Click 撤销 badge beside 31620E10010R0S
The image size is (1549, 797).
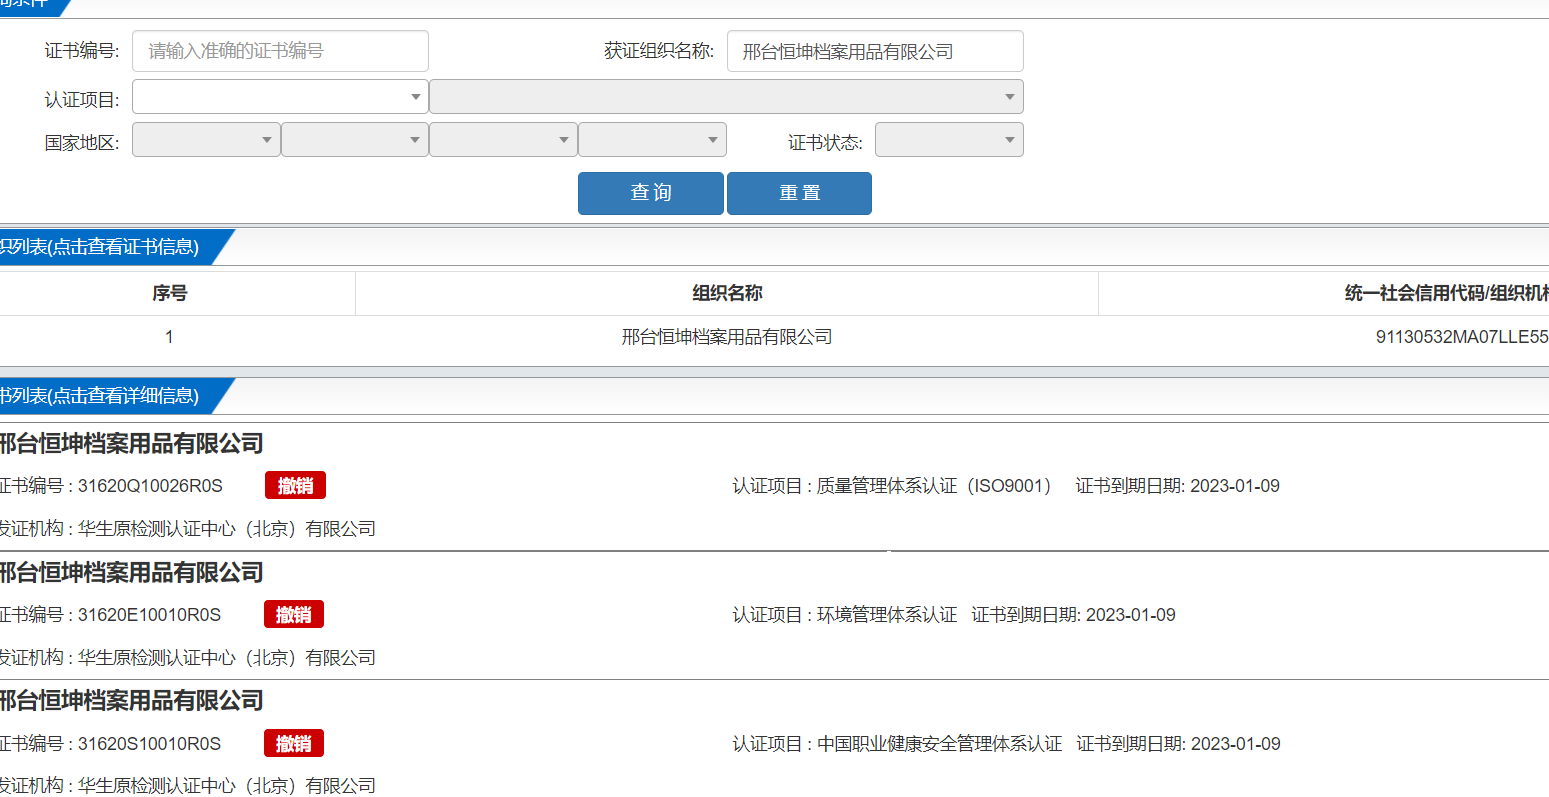294,614
